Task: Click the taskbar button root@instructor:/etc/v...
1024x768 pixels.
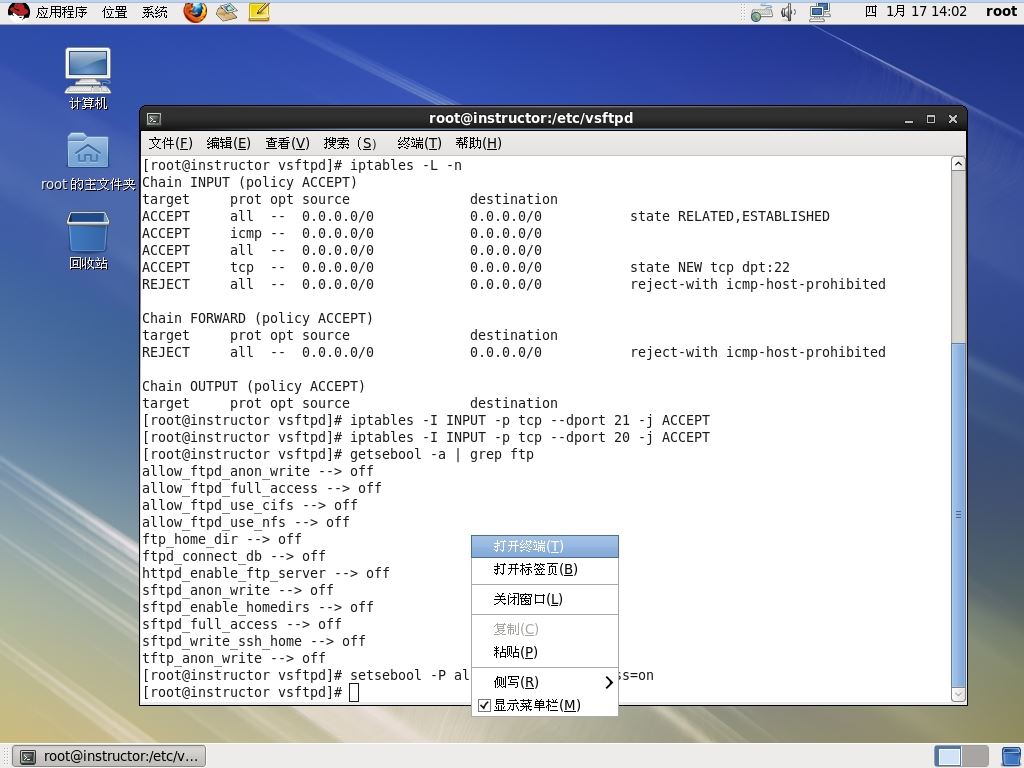Action: click(110, 756)
